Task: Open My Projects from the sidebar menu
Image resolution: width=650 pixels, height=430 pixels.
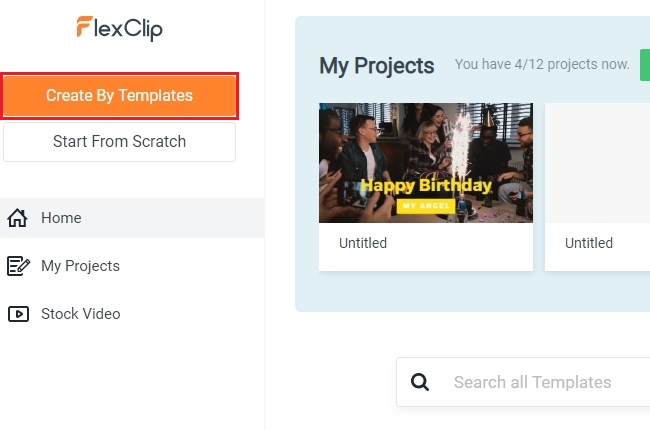Action: pyautogui.click(x=80, y=266)
